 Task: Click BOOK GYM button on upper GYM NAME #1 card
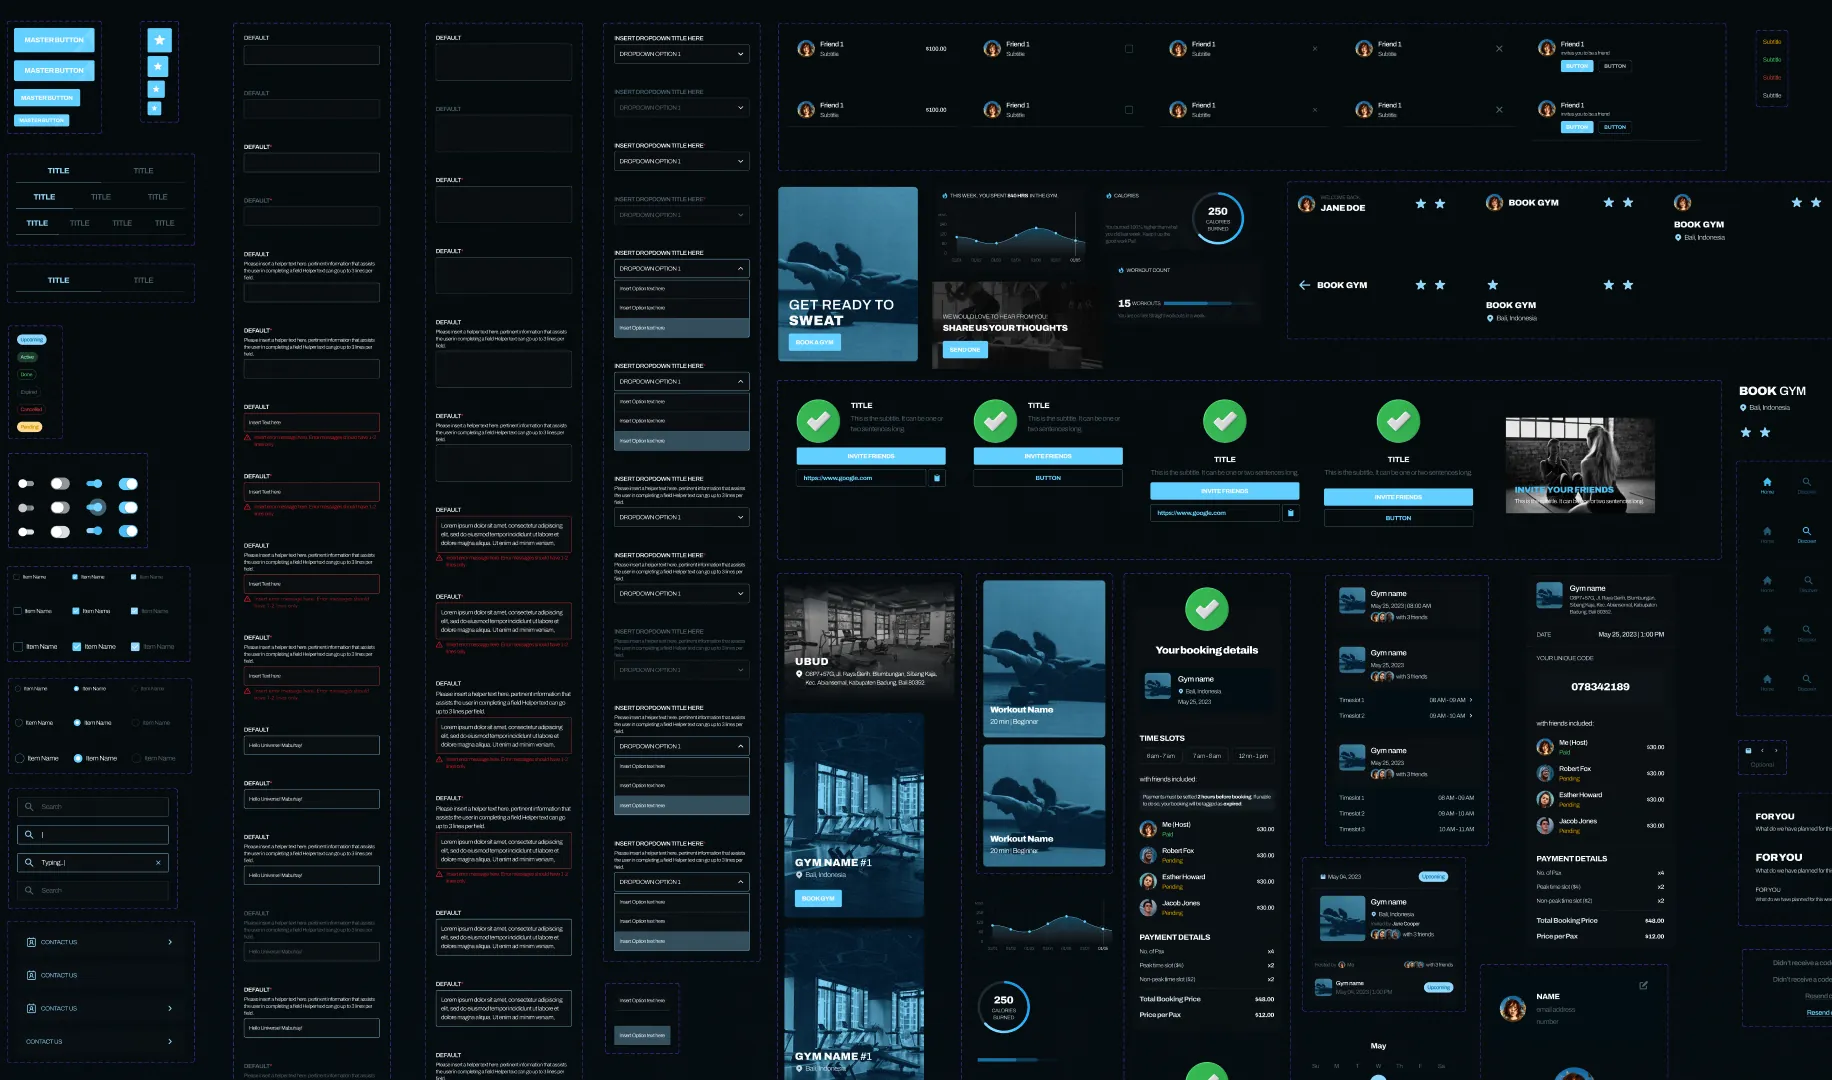tap(818, 898)
